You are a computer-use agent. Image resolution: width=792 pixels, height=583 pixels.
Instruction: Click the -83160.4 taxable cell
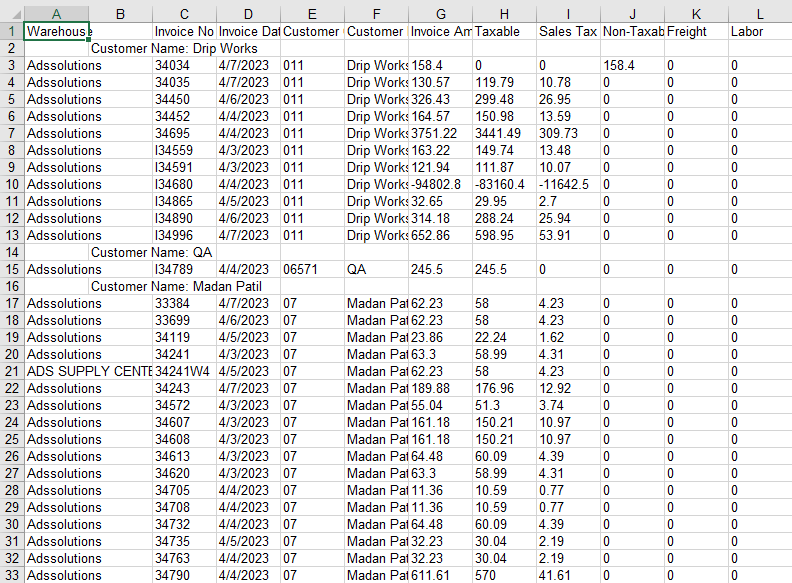point(504,184)
